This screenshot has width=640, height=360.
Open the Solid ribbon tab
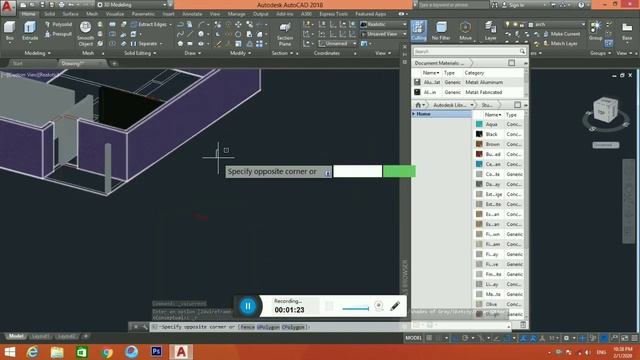coord(50,14)
